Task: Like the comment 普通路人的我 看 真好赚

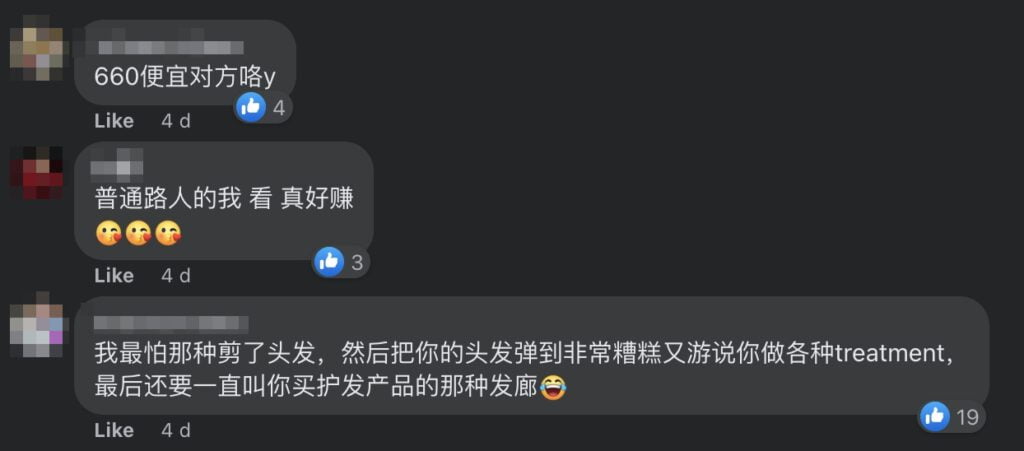Action: [114, 275]
